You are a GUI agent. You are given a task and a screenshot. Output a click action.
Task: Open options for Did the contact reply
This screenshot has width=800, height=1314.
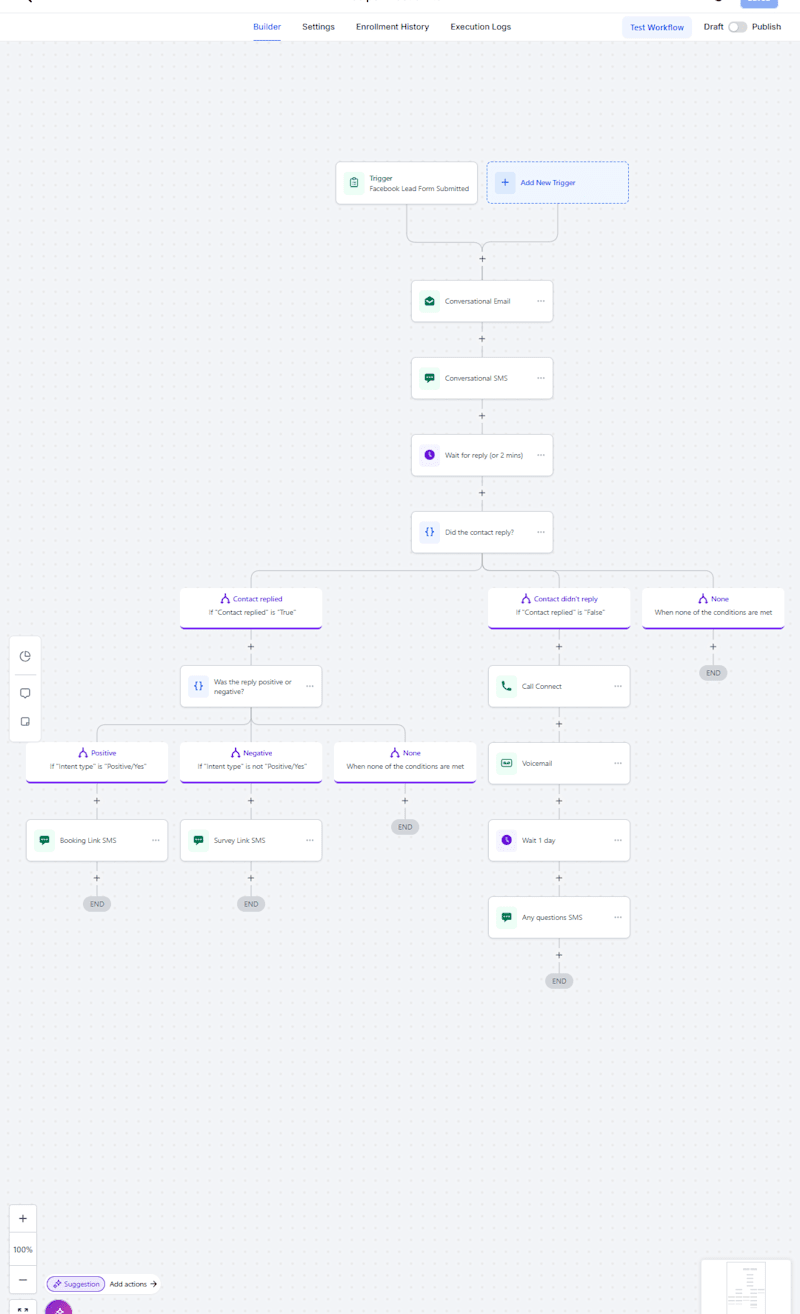(541, 532)
